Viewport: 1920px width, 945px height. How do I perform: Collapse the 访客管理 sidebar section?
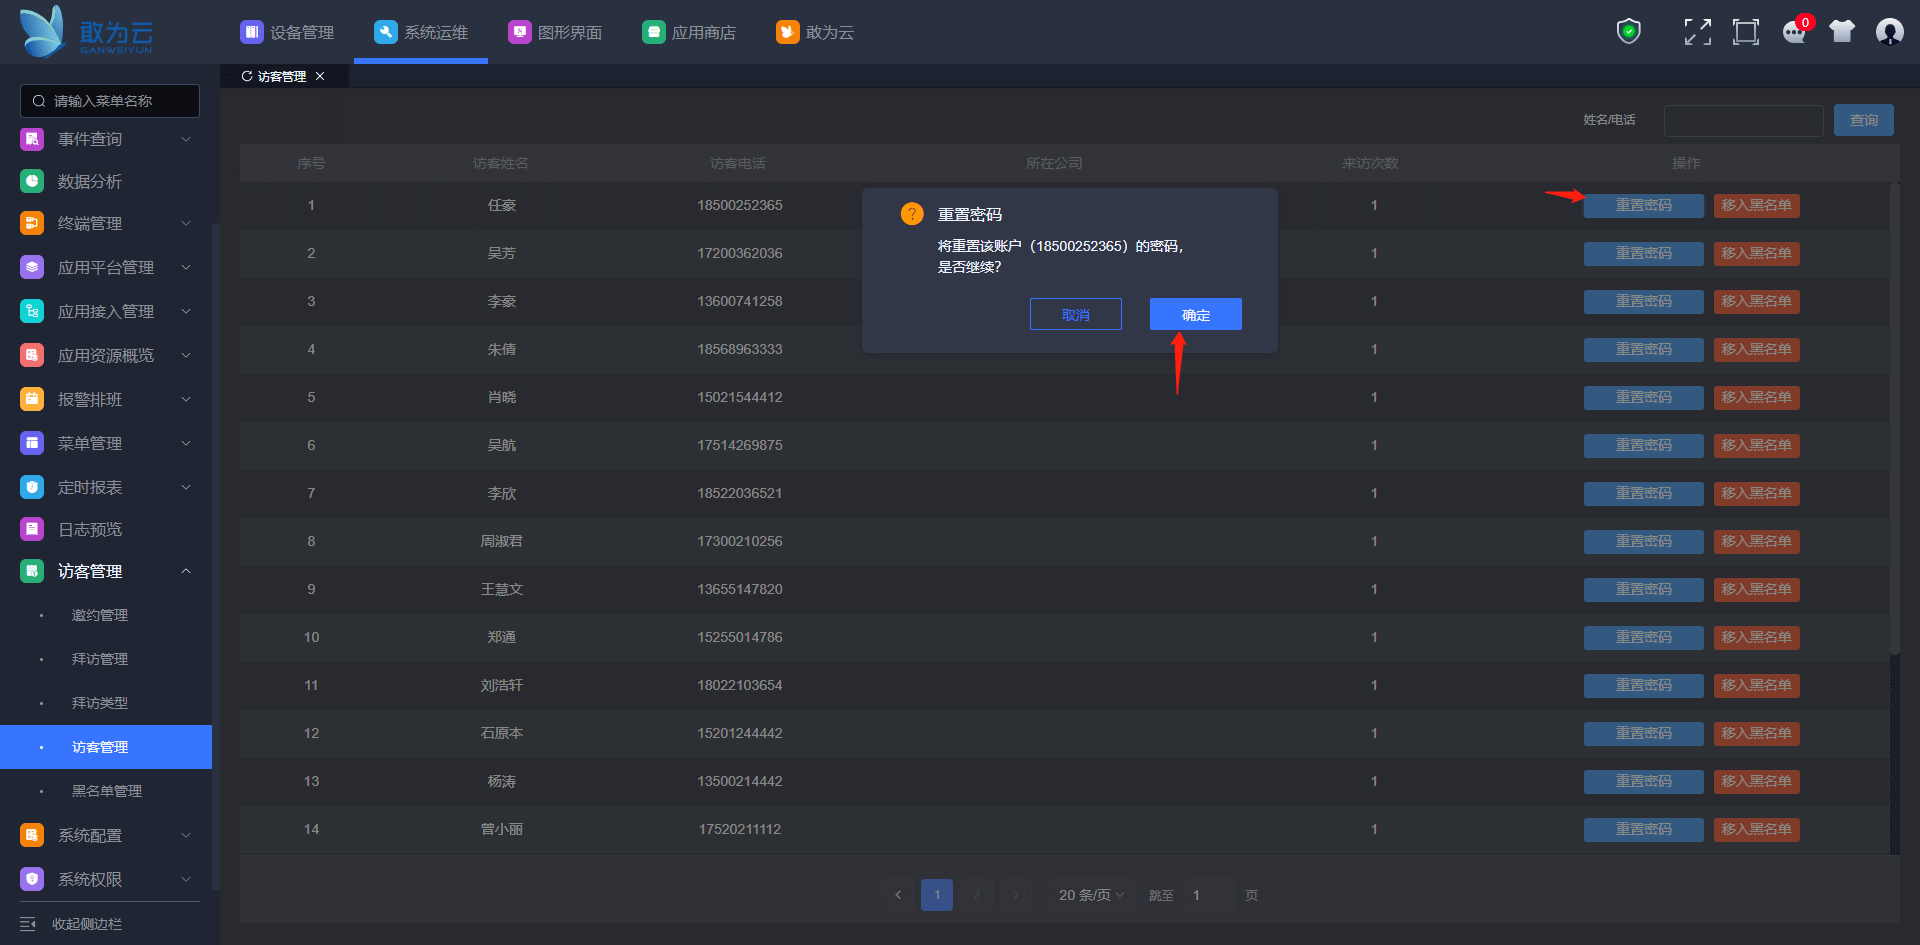186,571
